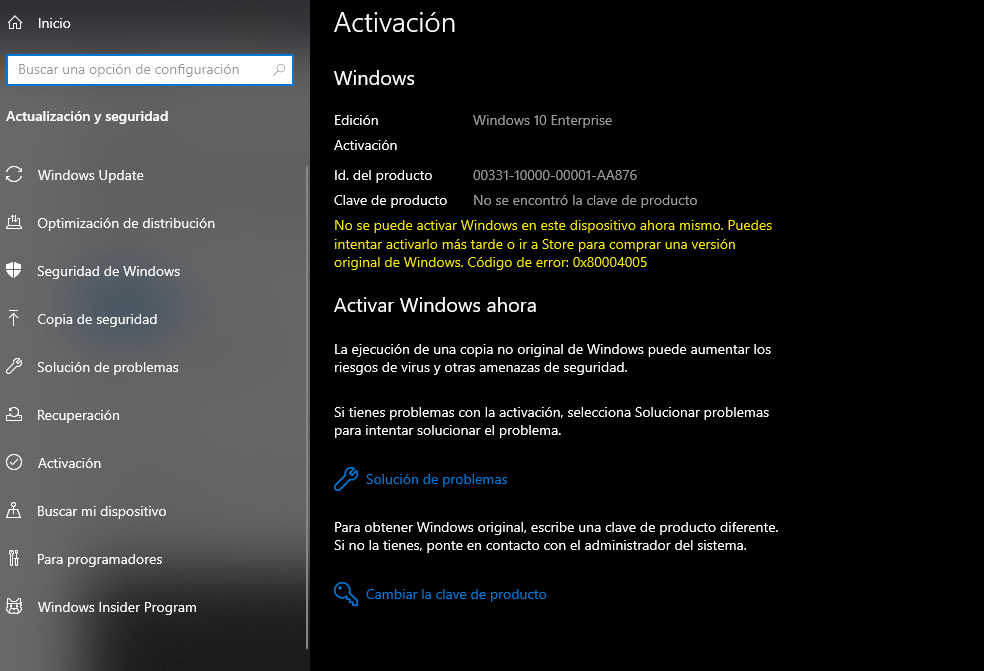
Task: Open the Solución de problemas activation link
Action: click(x=437, y=480)
